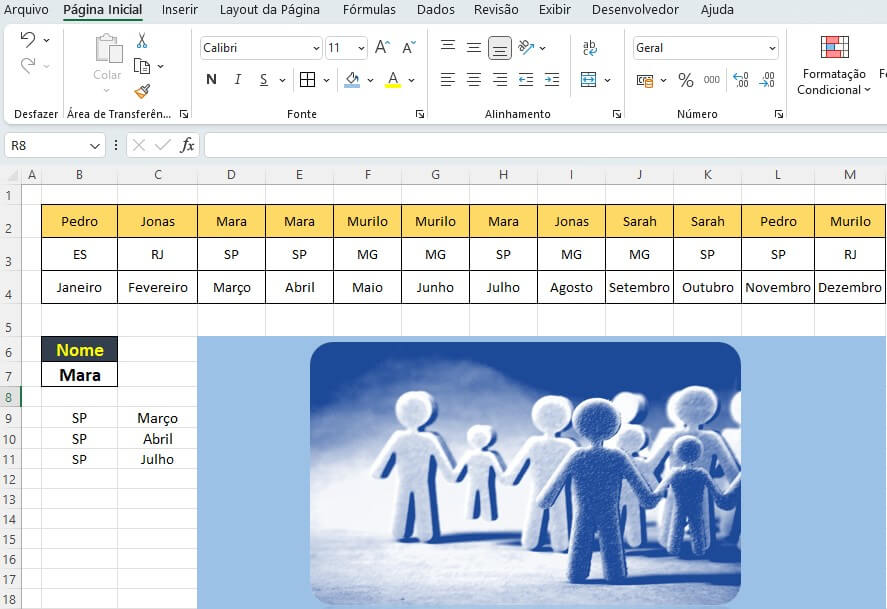Select the Format Painter brush icon
The width and height of the screenshot is (887, 609).
(142, 91)
